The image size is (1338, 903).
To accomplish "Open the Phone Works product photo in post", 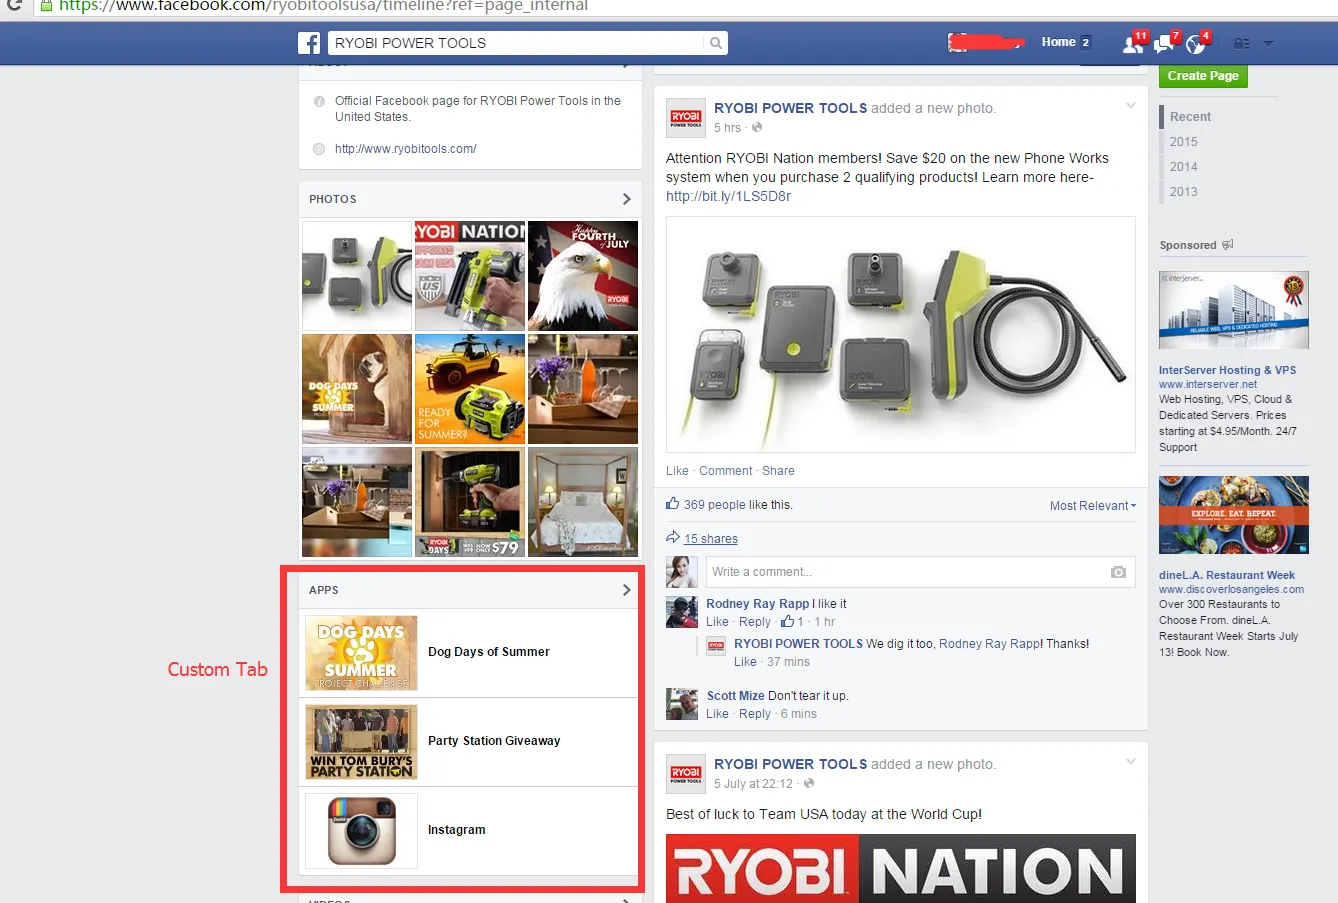I will pyautogui.click(x=901, y=335).
